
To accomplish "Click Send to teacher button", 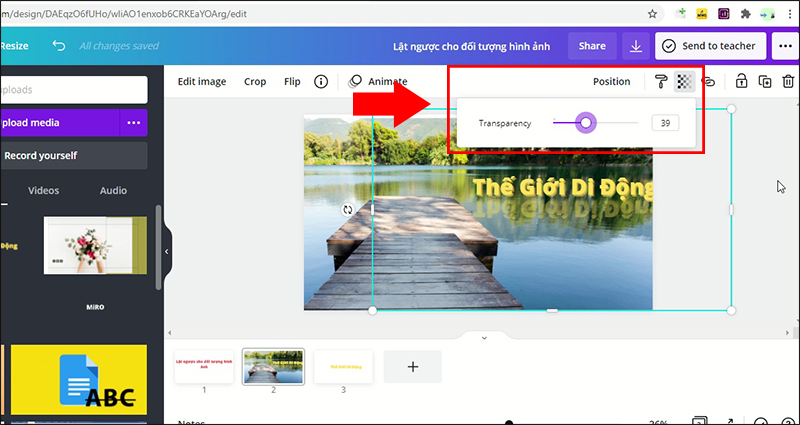I will click(x=711, y=46).
